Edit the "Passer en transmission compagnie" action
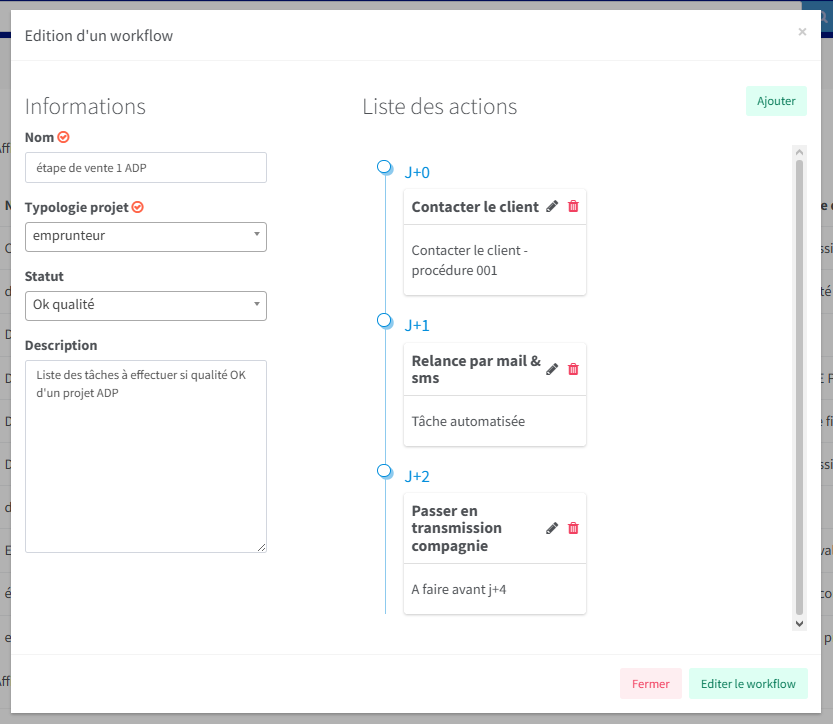 point(551,528)
